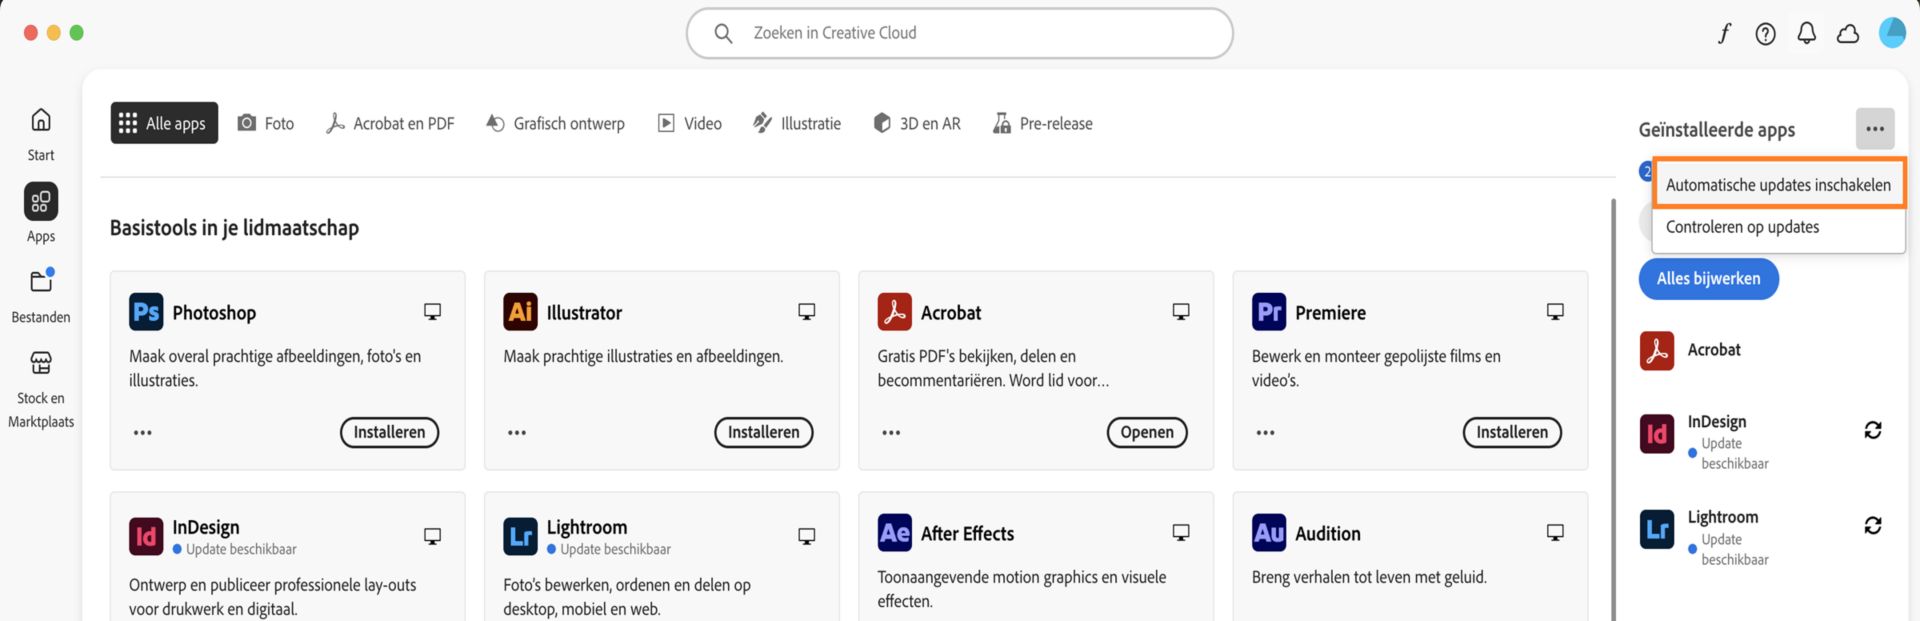Screen dimensions: 1920x621
Task: Install Illustrator with Installeren button
Action: click(x=764, y=433)
